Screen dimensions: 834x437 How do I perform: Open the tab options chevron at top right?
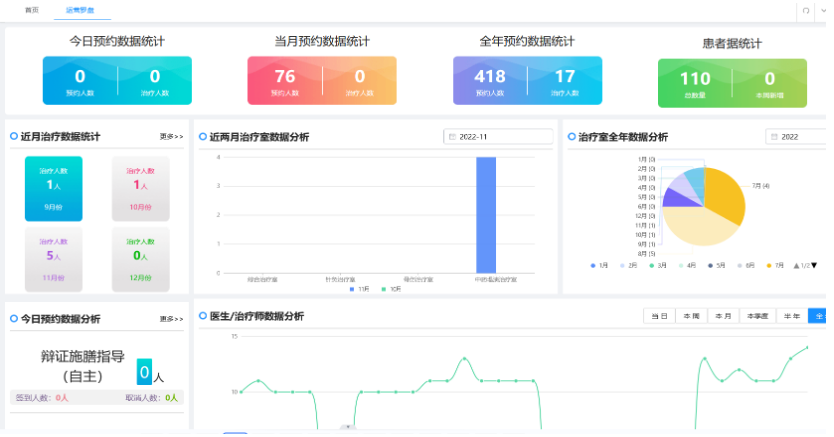(x=824, y=9)
